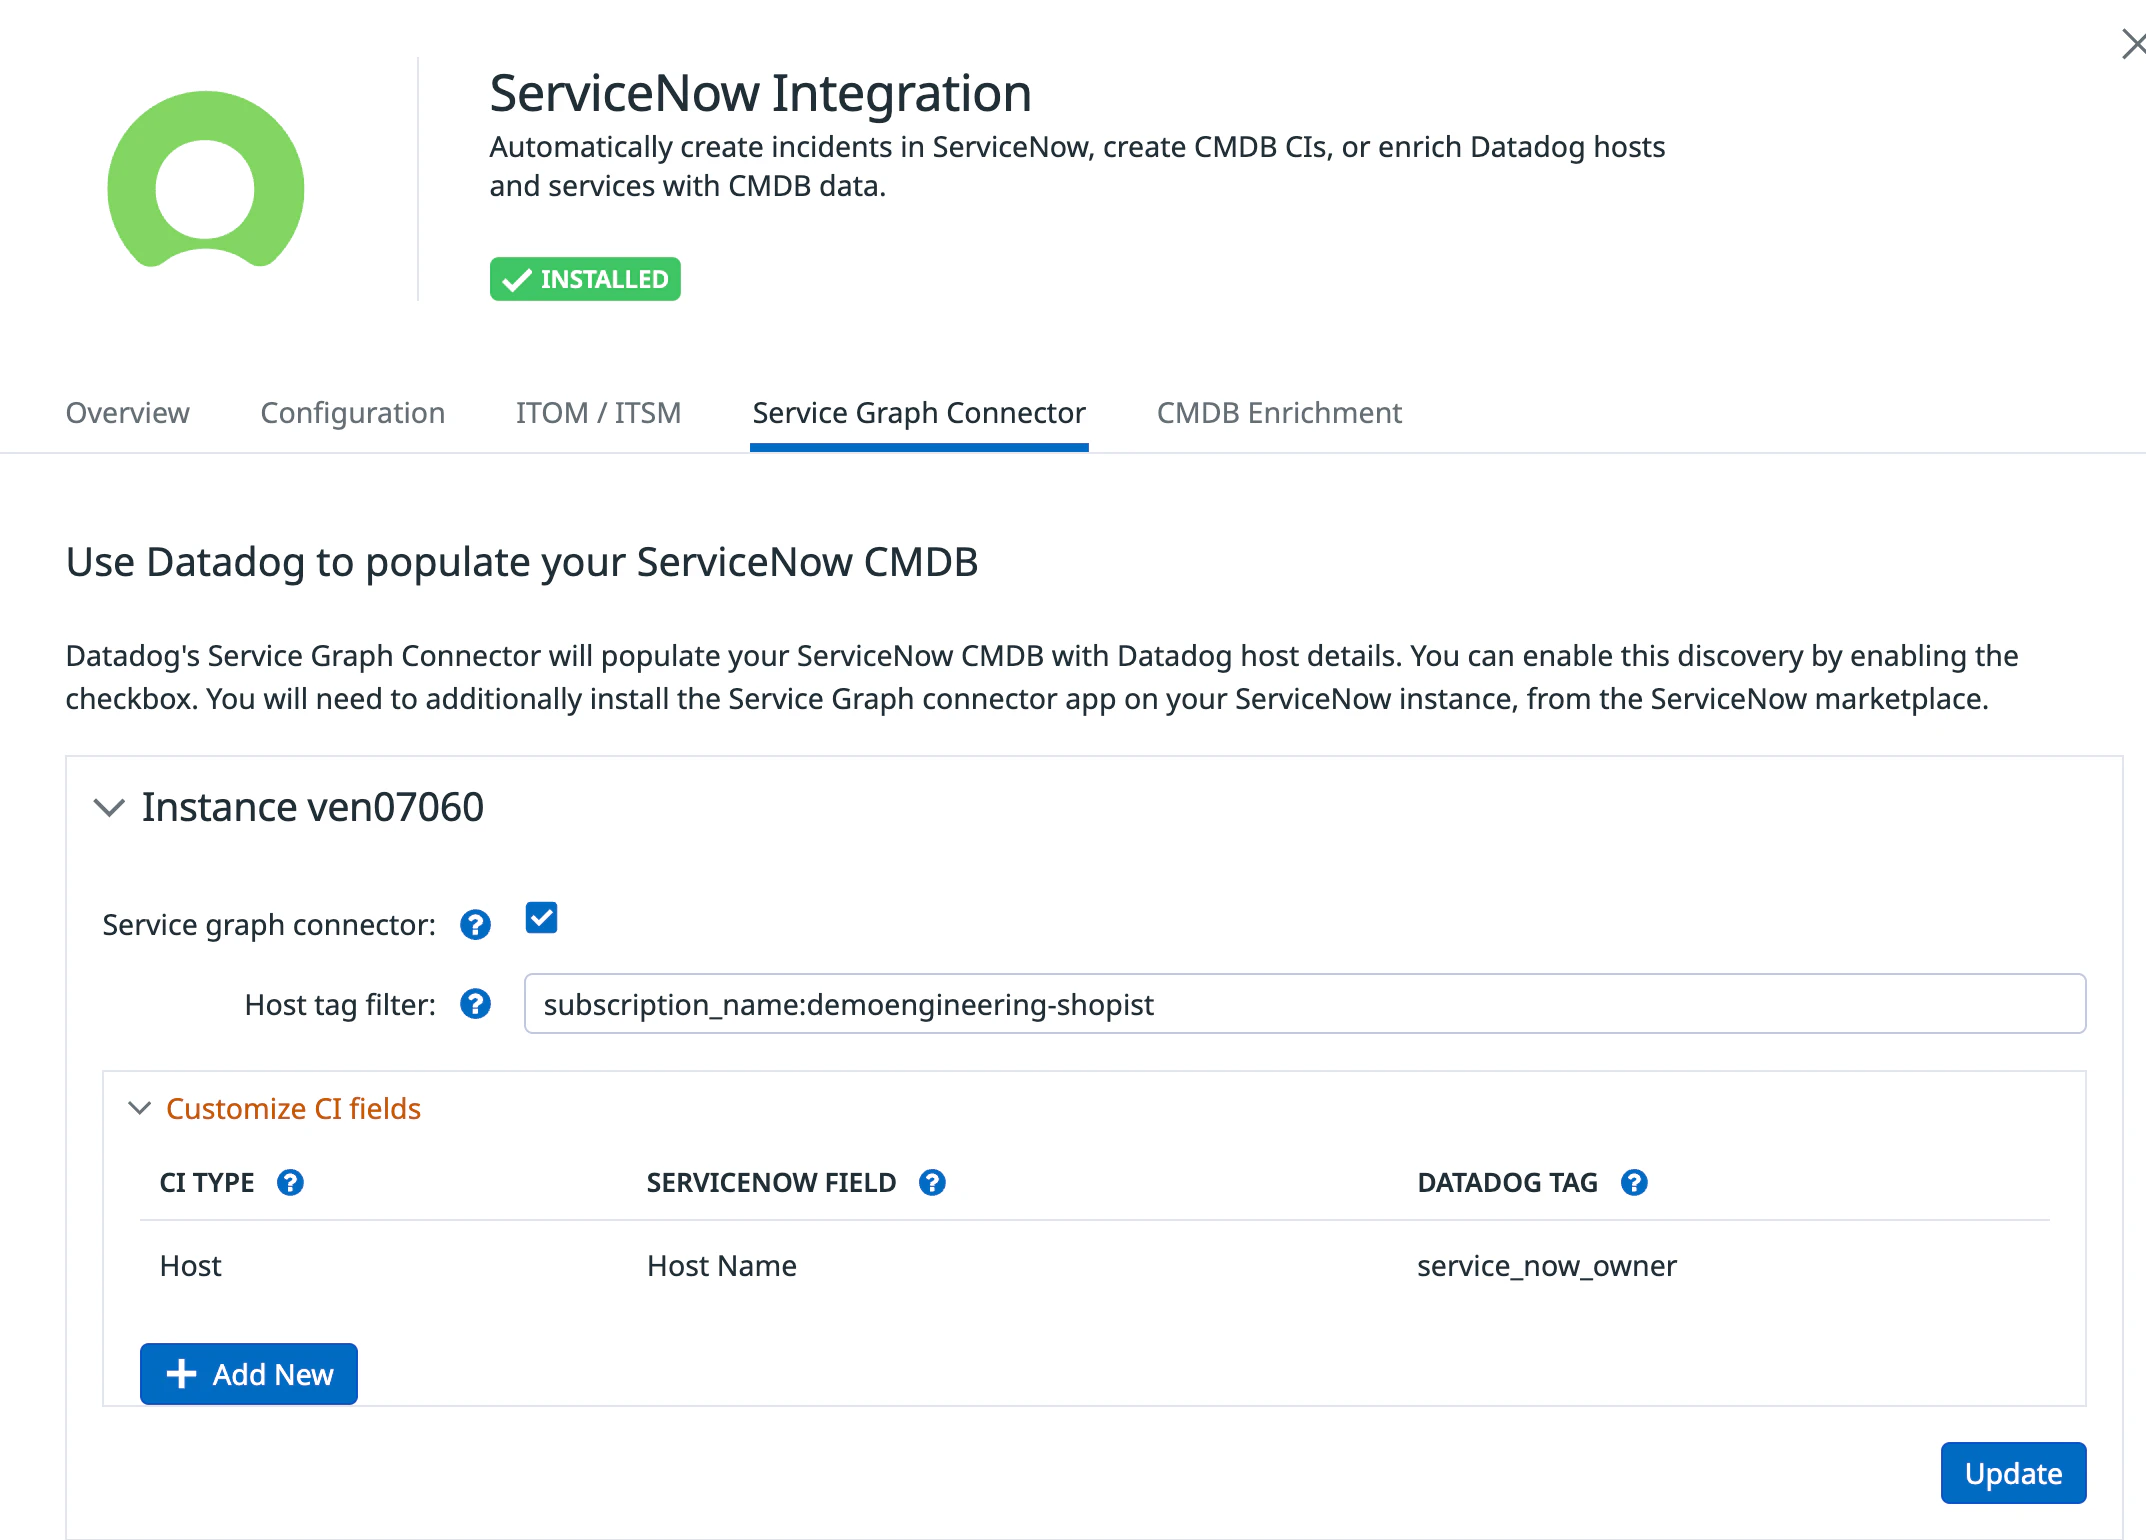Click the Add New button
Image resolution: width=2146 pixels, height=1540 pixels.
[249, 1374]
